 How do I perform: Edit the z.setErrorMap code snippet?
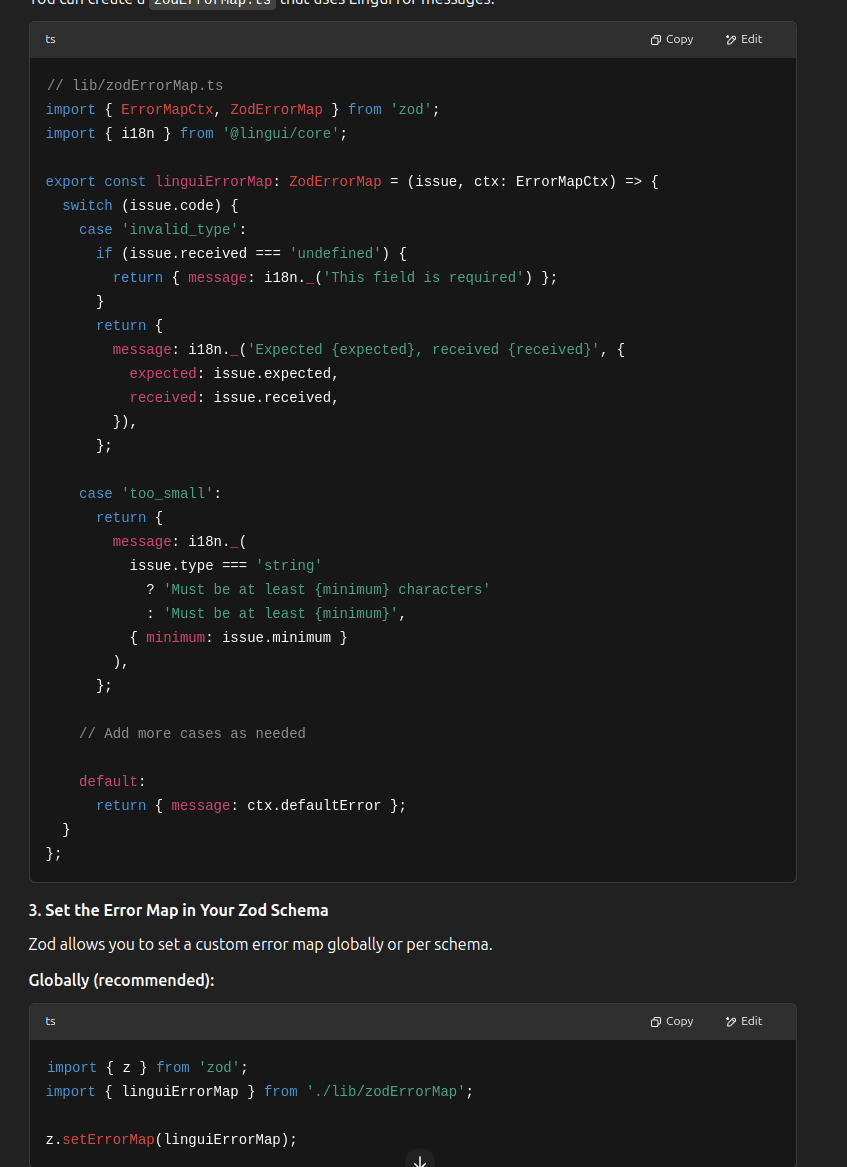click(x=744, y=1021)
